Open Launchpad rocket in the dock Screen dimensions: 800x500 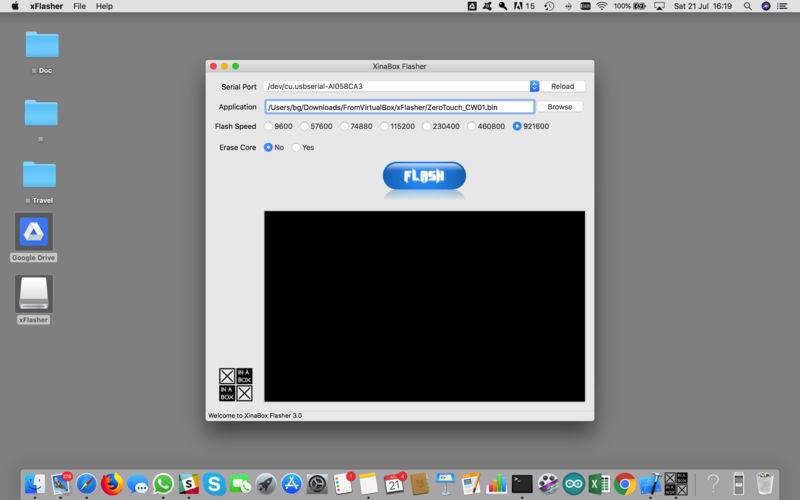(266, 484)
